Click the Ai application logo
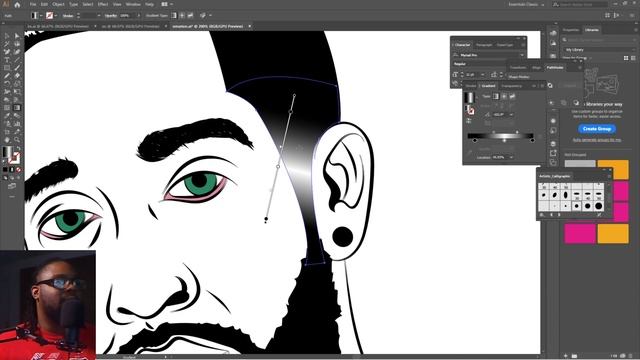Viewport: 640px width, 360px height. click(x=5, y=4)
